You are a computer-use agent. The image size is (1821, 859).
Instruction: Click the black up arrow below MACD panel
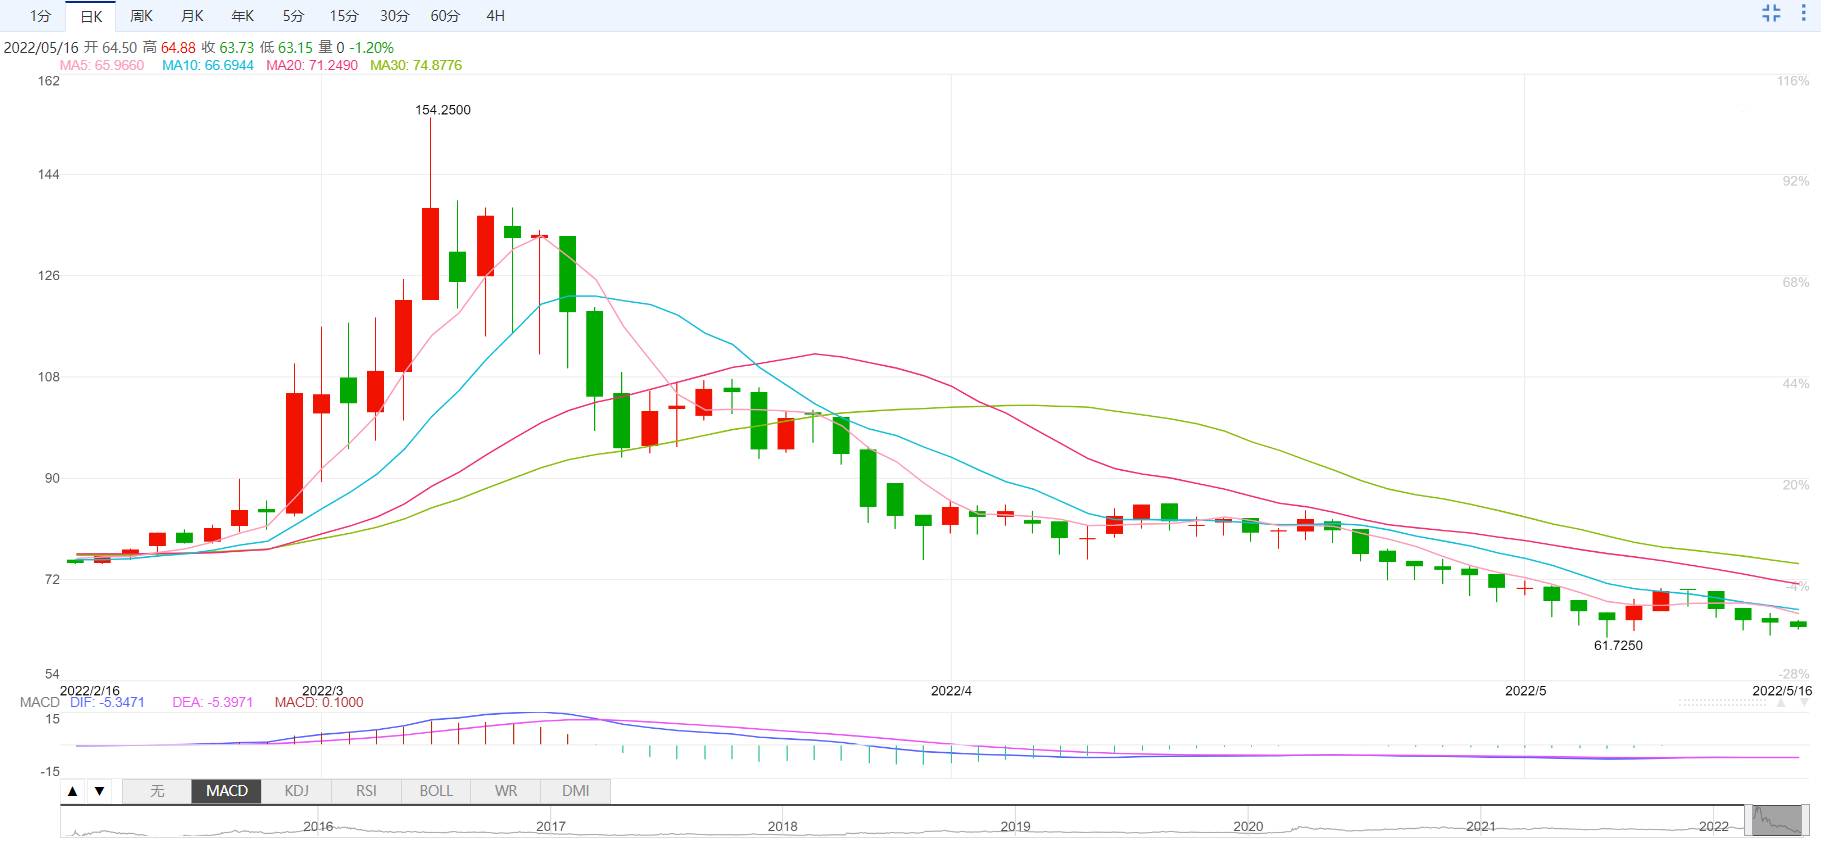tap(72, 791)
